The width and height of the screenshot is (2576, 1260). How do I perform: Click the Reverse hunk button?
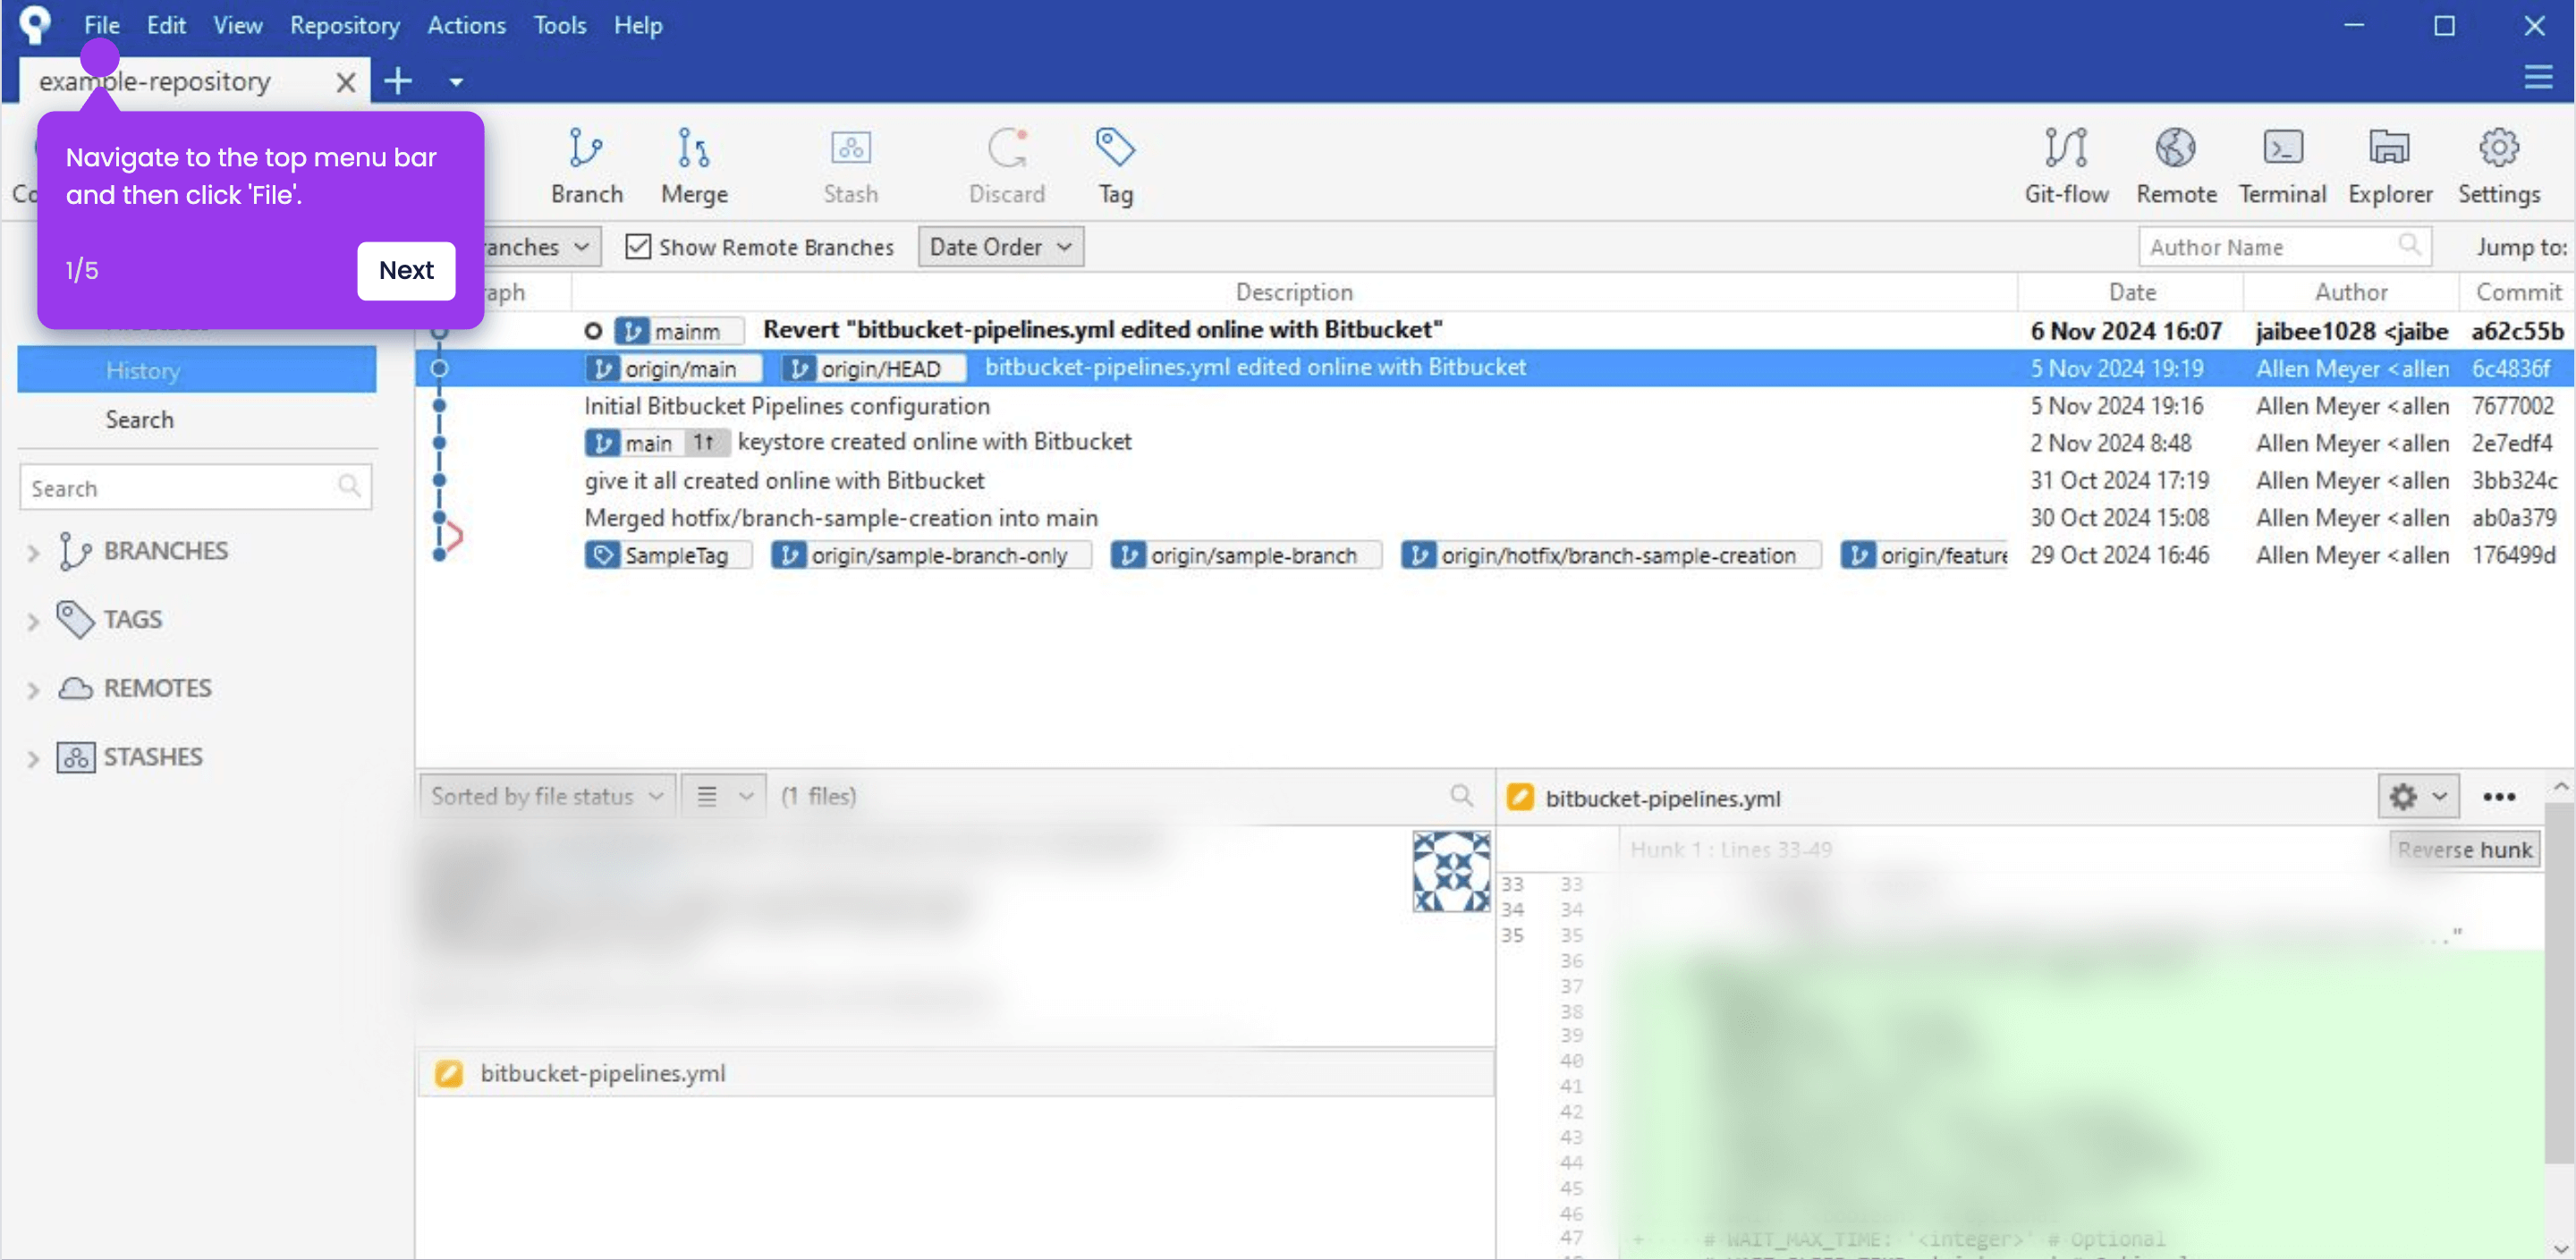tap(2464, 849)
